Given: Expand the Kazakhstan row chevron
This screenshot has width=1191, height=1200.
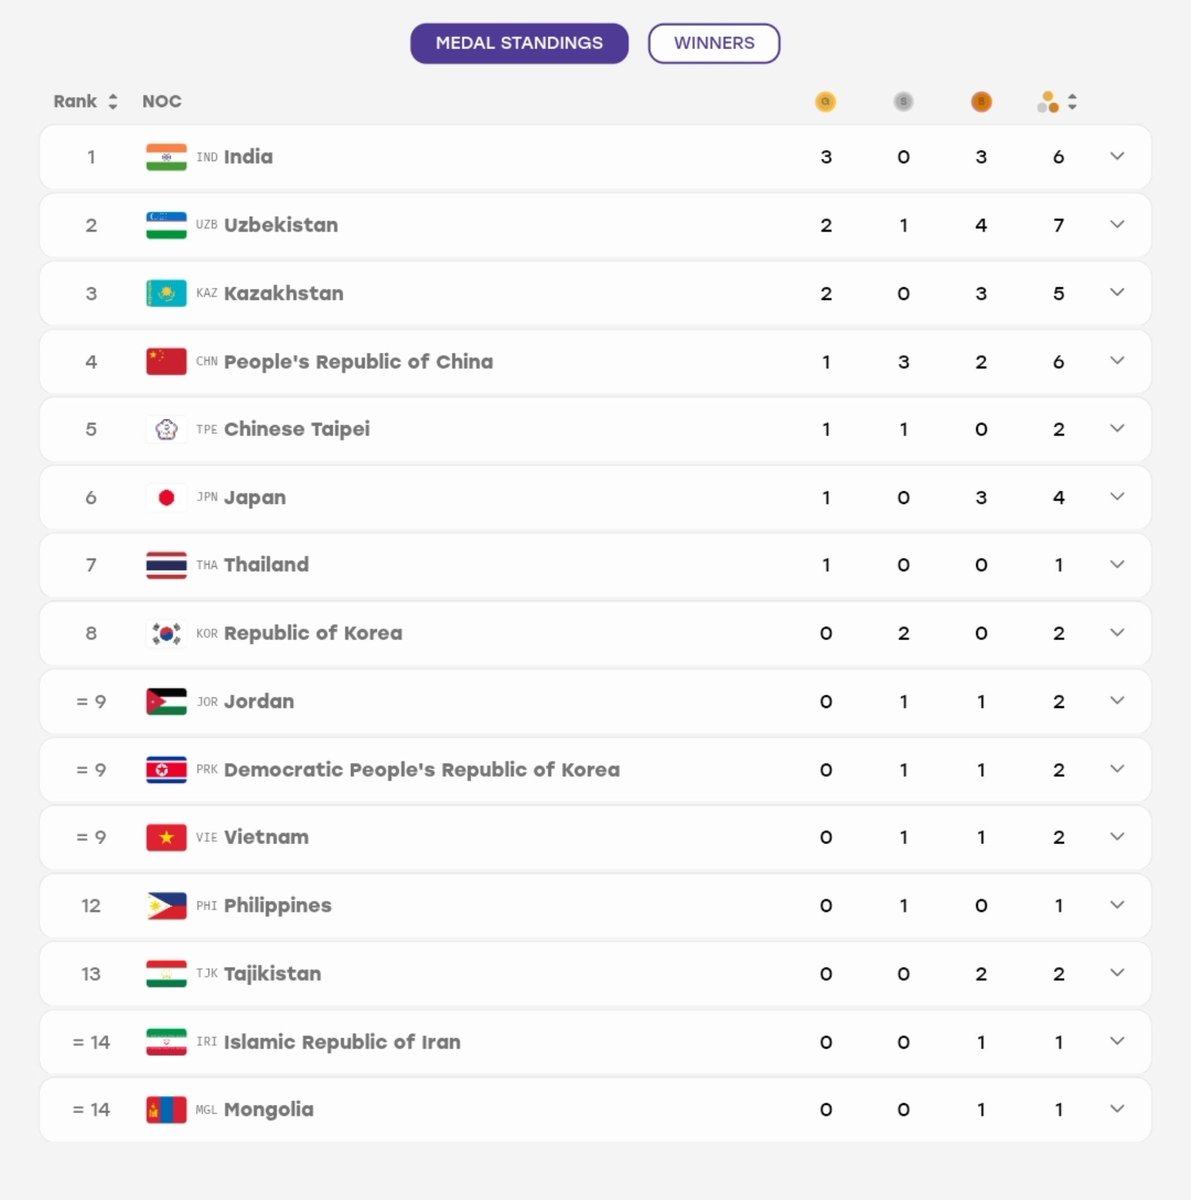Looking at the screenshot, I should pyautogui.click(x=1117, y=292).
